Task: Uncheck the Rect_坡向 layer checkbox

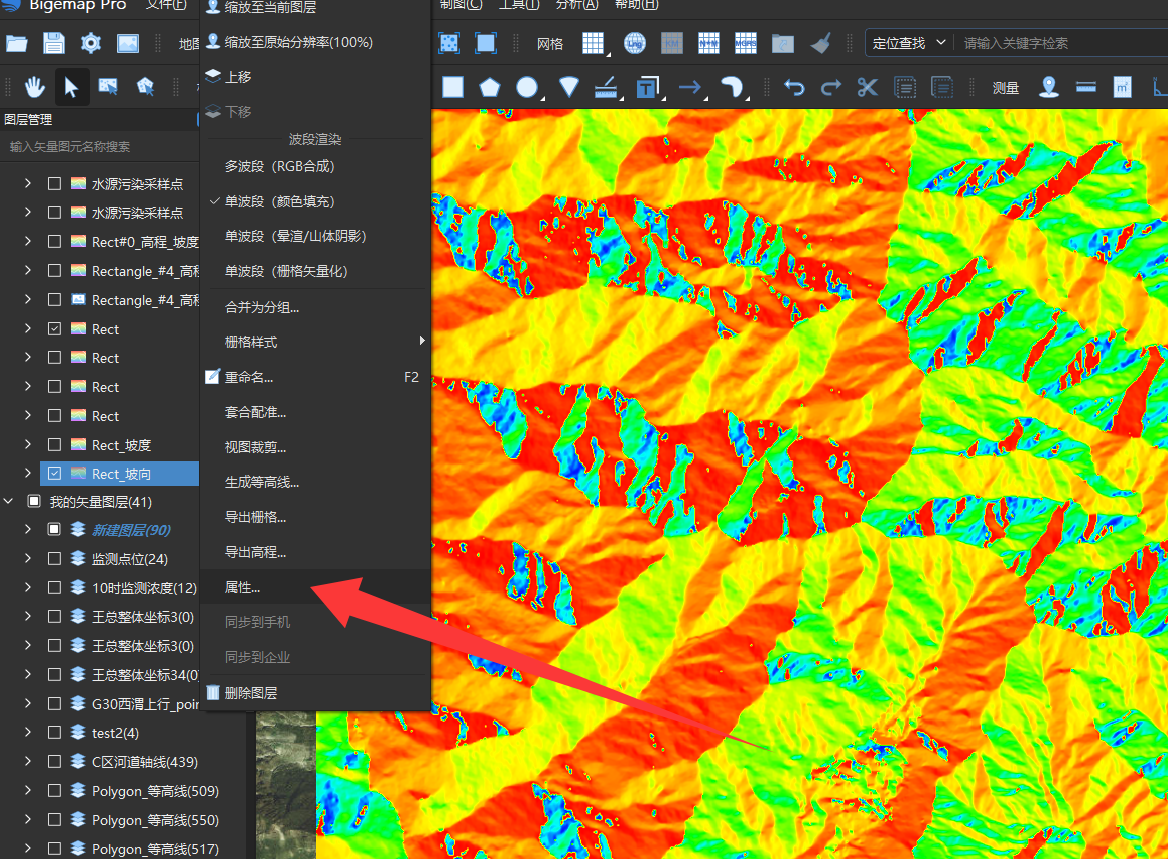Action: click(x=54, y=473)
